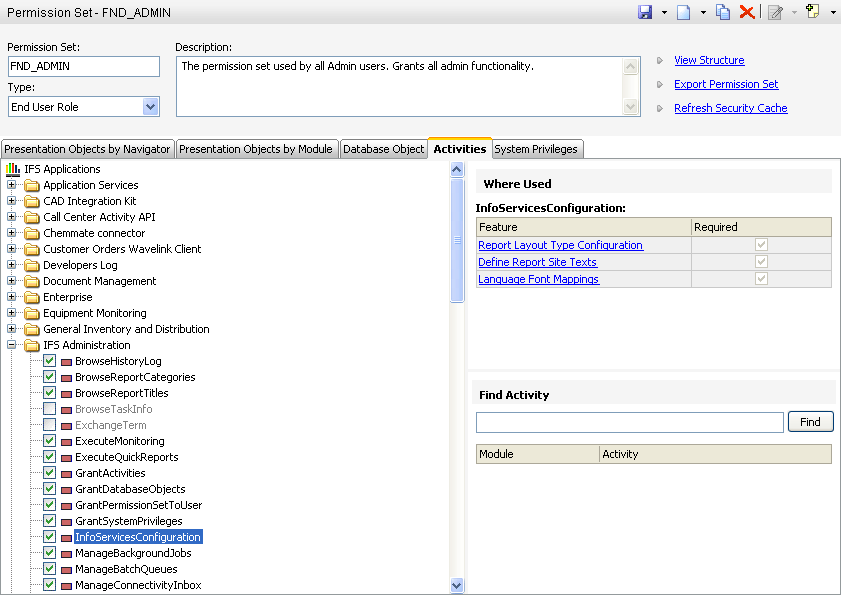The height and width of the screenshot is (595, 841).
Task: Enable the BrowseTaskInfo checkbox
Action: tap(49, 409)
